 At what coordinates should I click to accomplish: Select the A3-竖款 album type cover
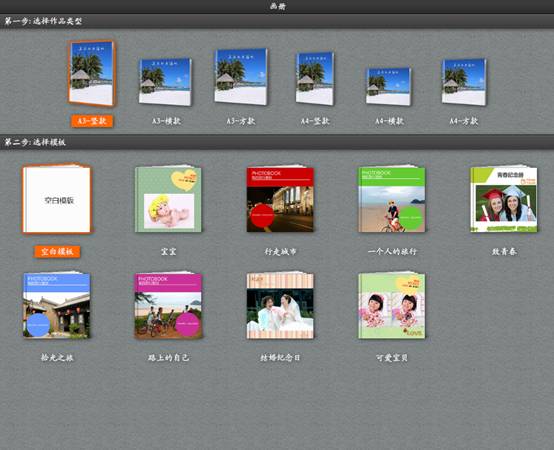(92, 73)
